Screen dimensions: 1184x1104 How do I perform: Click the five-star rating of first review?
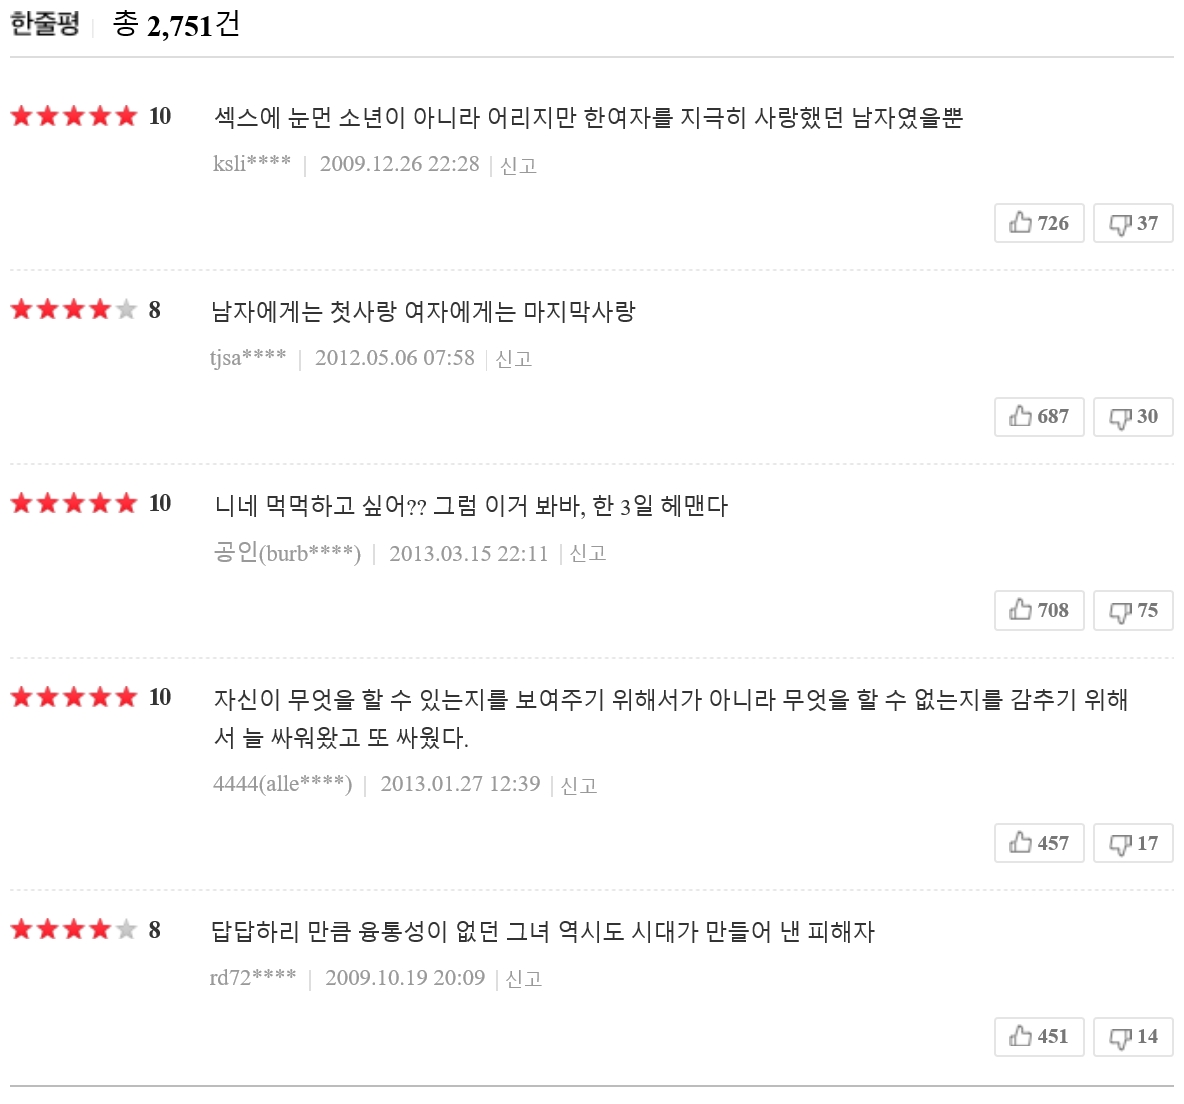[74, 116]
